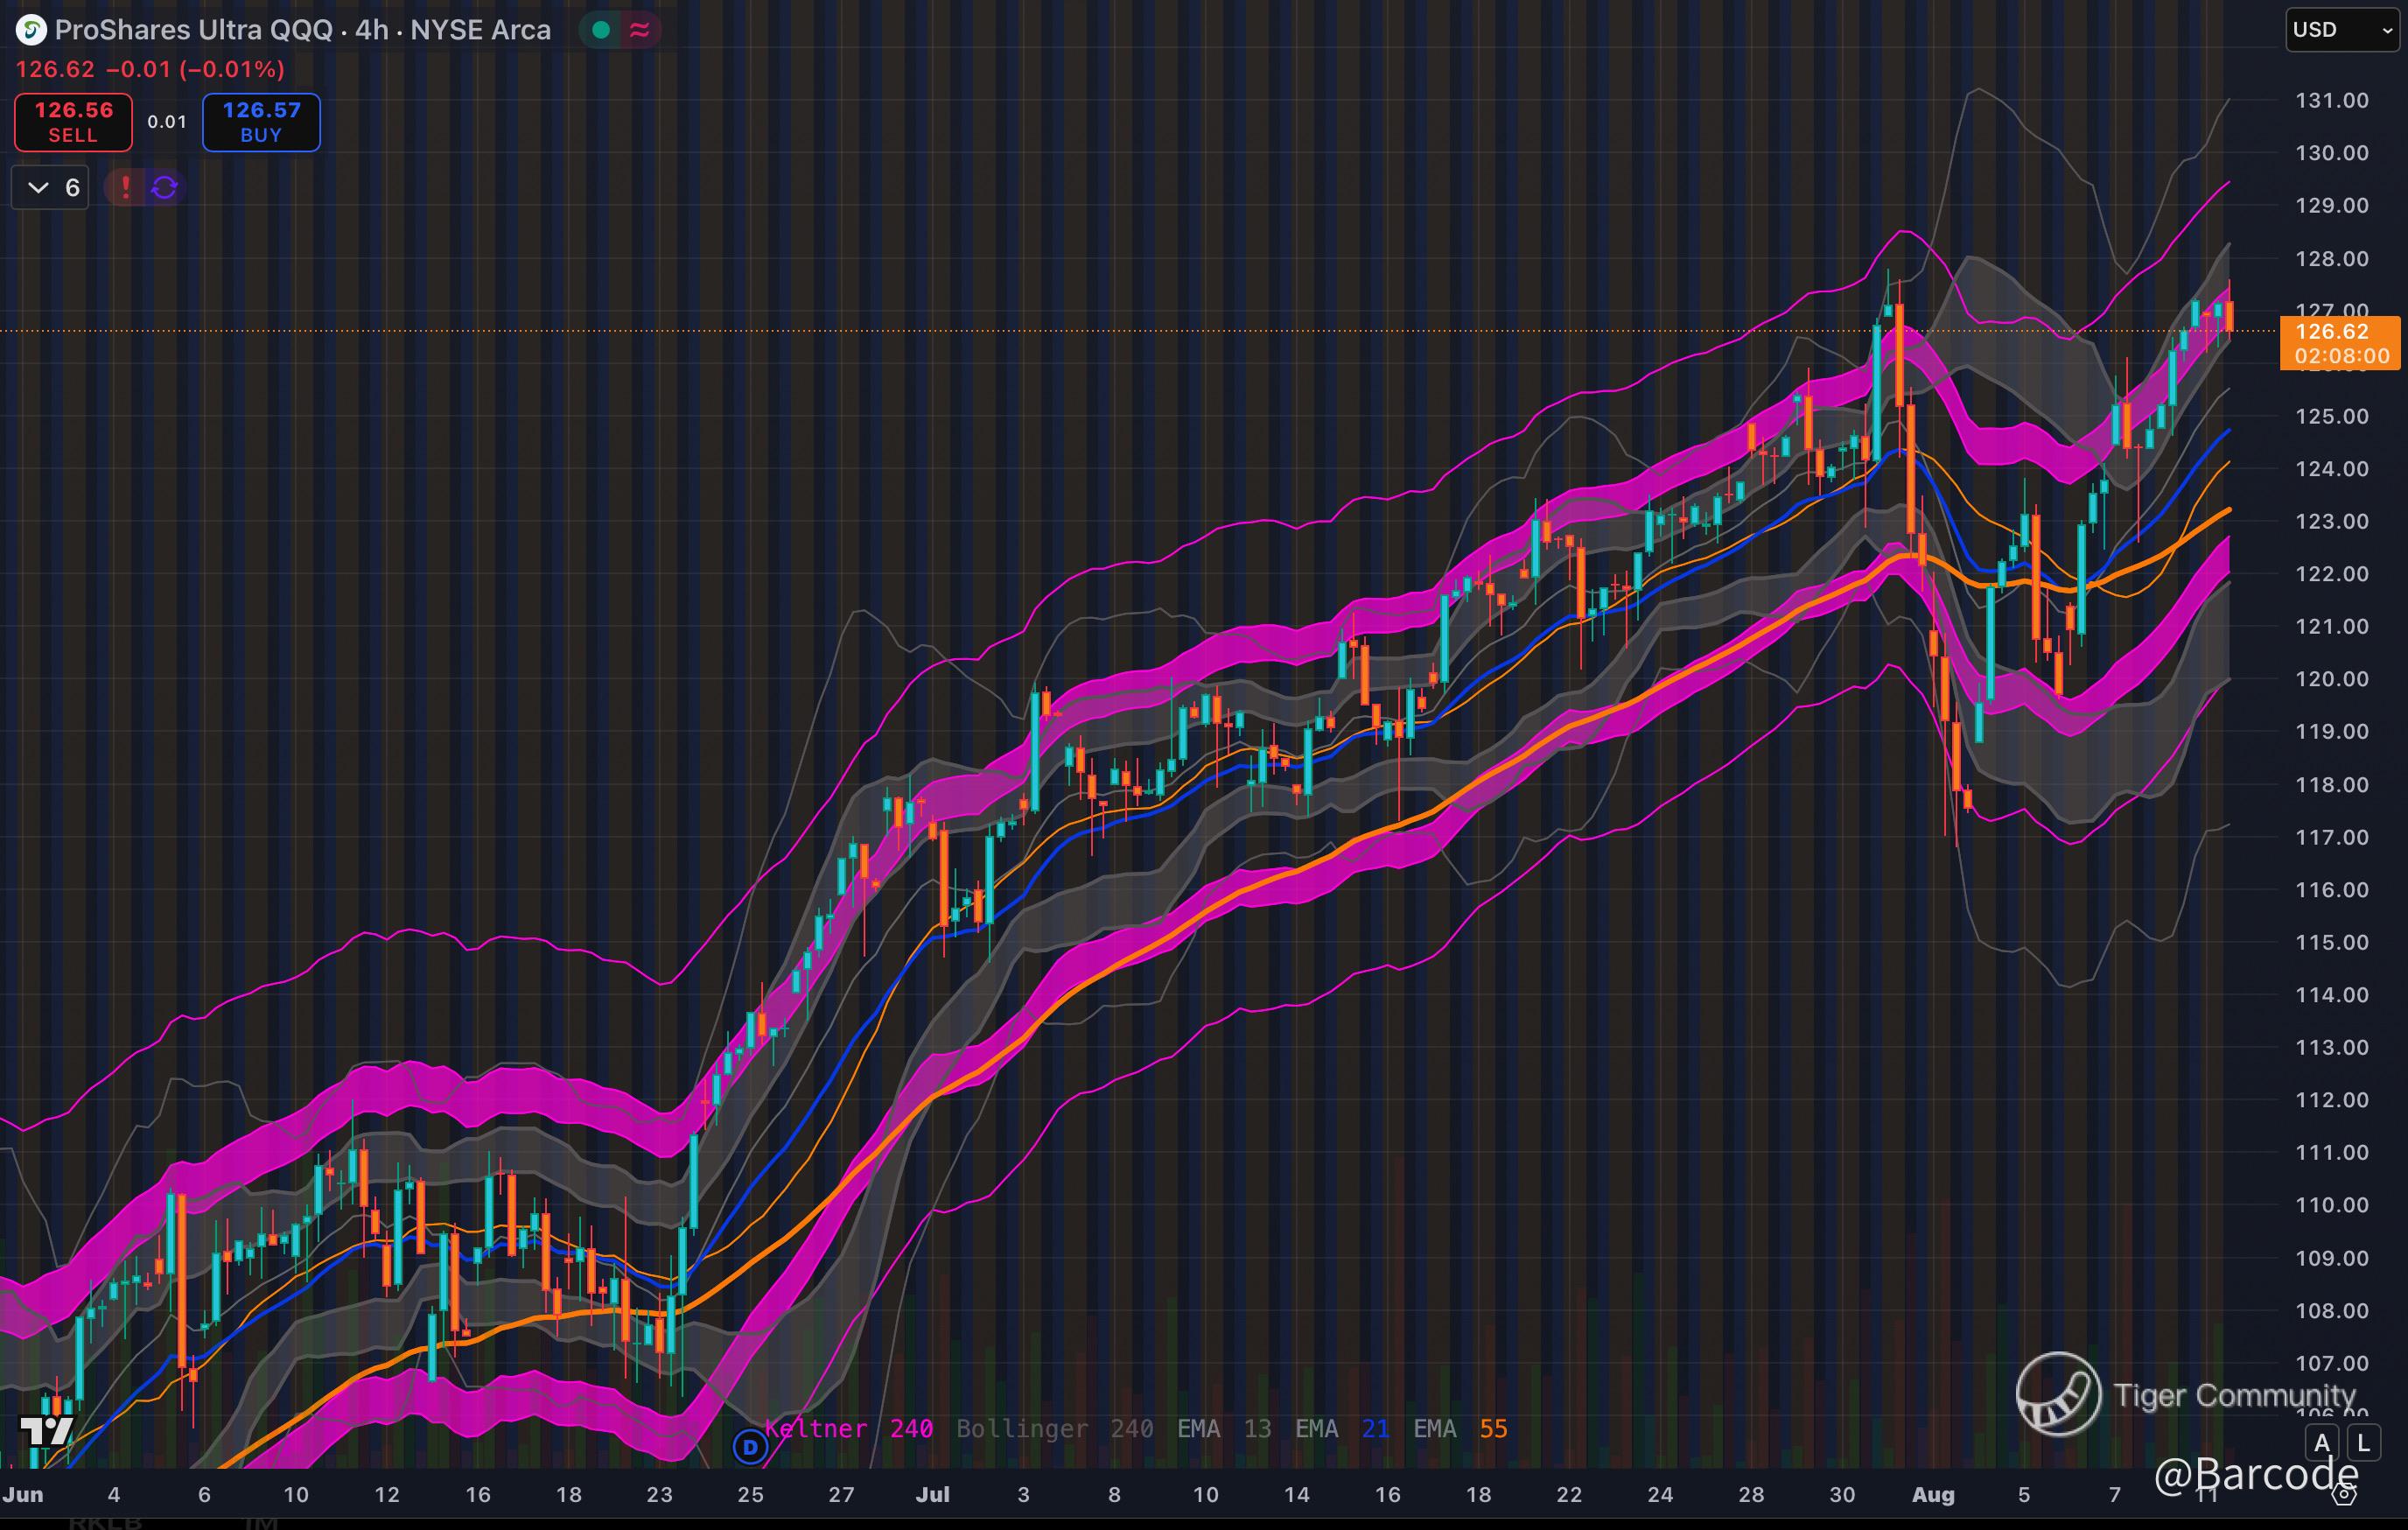
Task: Click the Bollinger 240 indicator label
Action: click(1054, 1428)
